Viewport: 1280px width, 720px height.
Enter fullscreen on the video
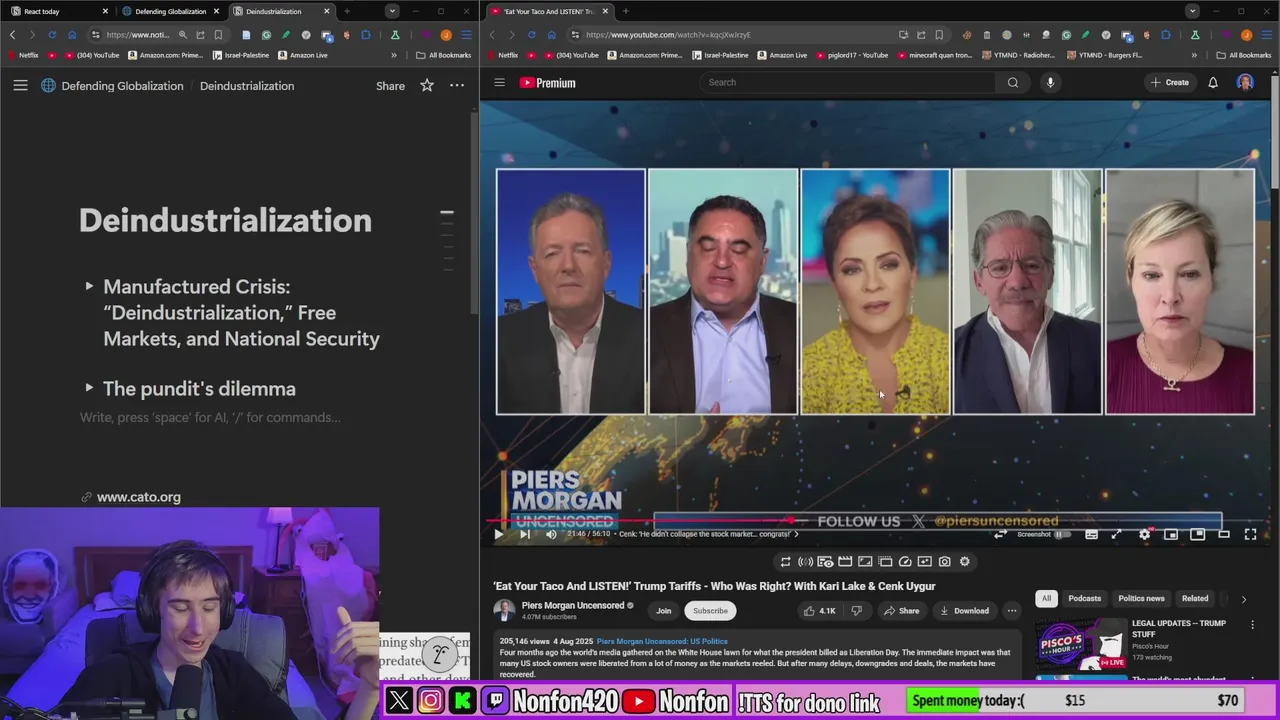pyautogui.click(x=1250, y=534)
